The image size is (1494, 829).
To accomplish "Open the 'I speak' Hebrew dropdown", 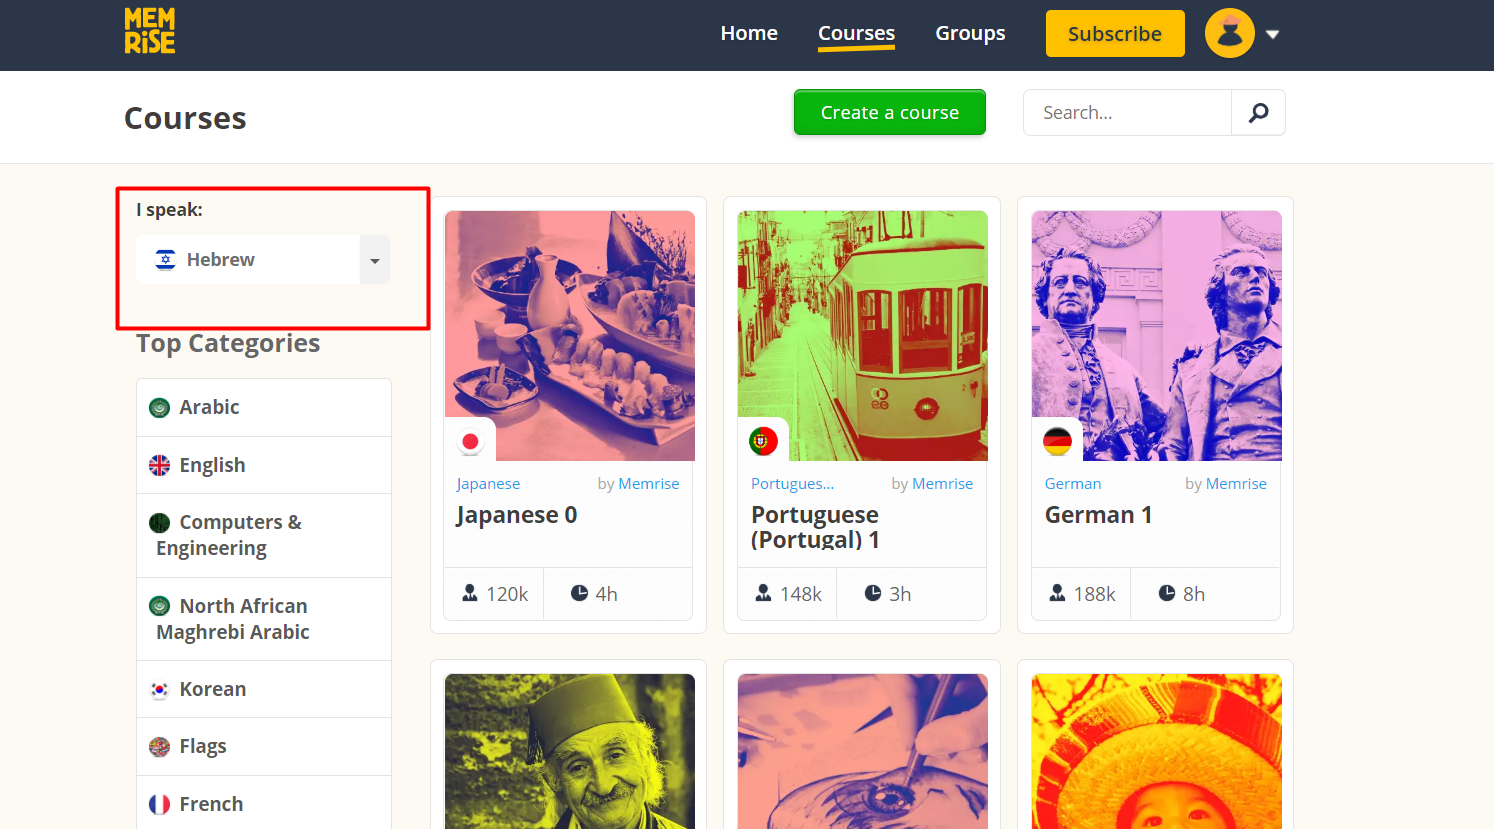I will pos(263,260).
